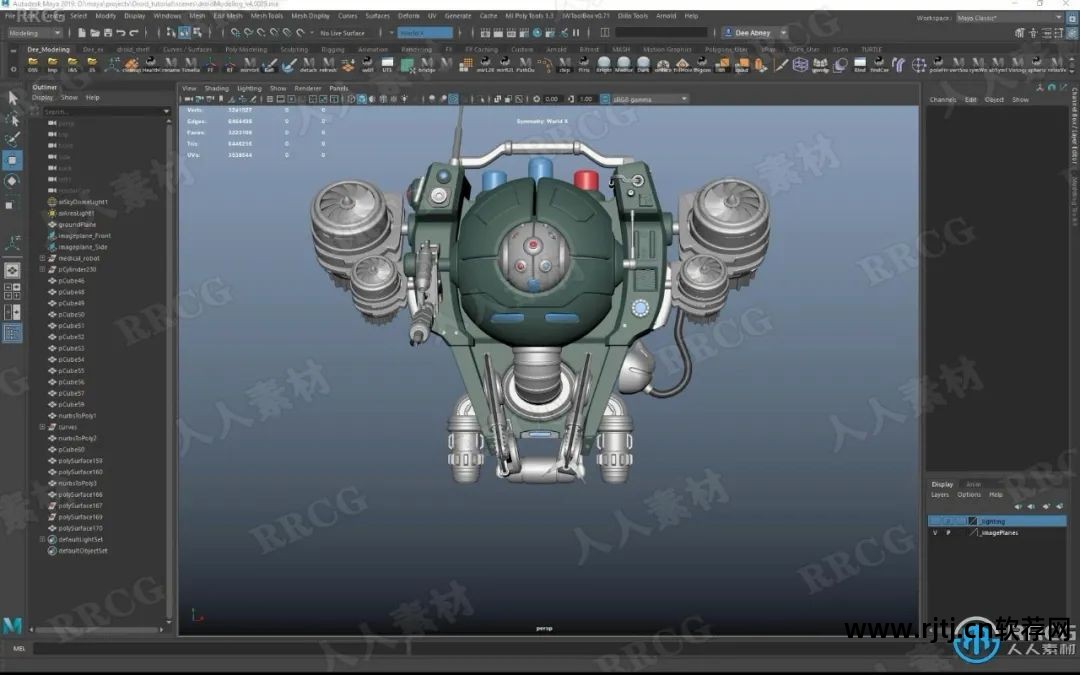This screenshot has width=1080, height=675.
Task: Select the arrow Select tool in the toolbox
Action: pos(13,98)
